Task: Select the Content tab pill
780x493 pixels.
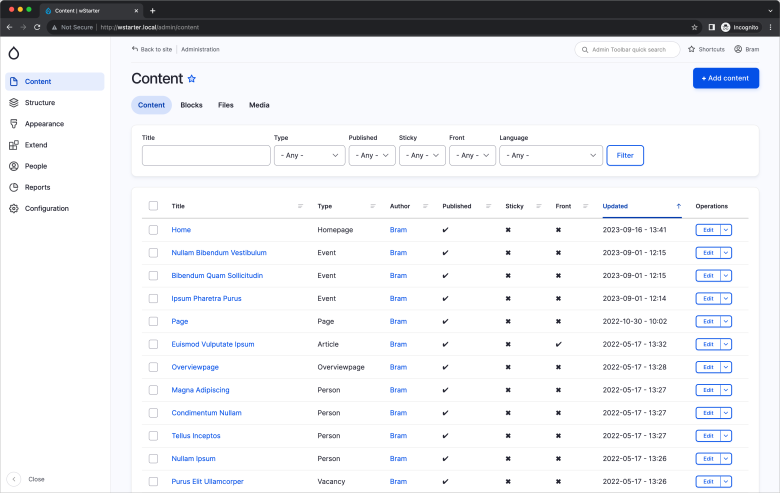Action: point(151,105)
